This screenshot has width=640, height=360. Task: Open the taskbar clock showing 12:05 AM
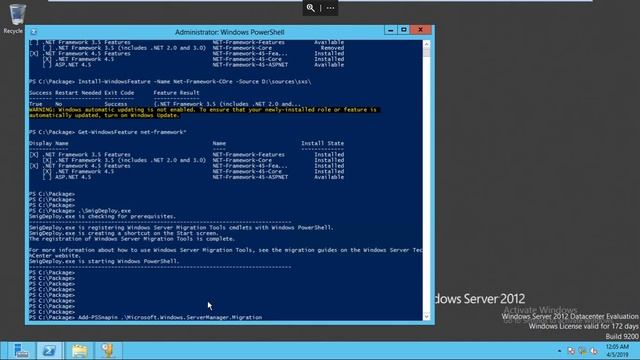point(617,351)
